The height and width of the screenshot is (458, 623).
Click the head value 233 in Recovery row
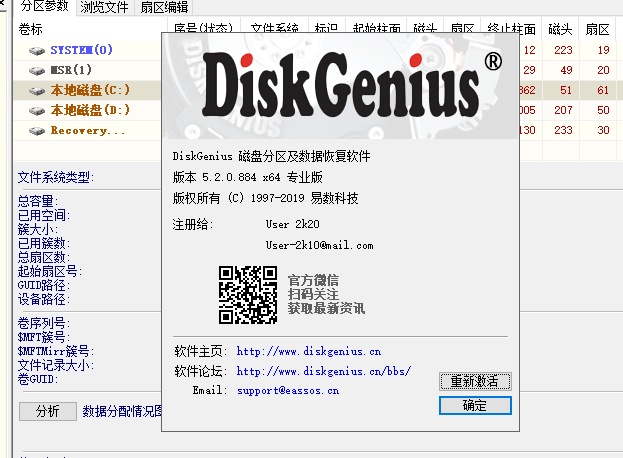(563, 130)
